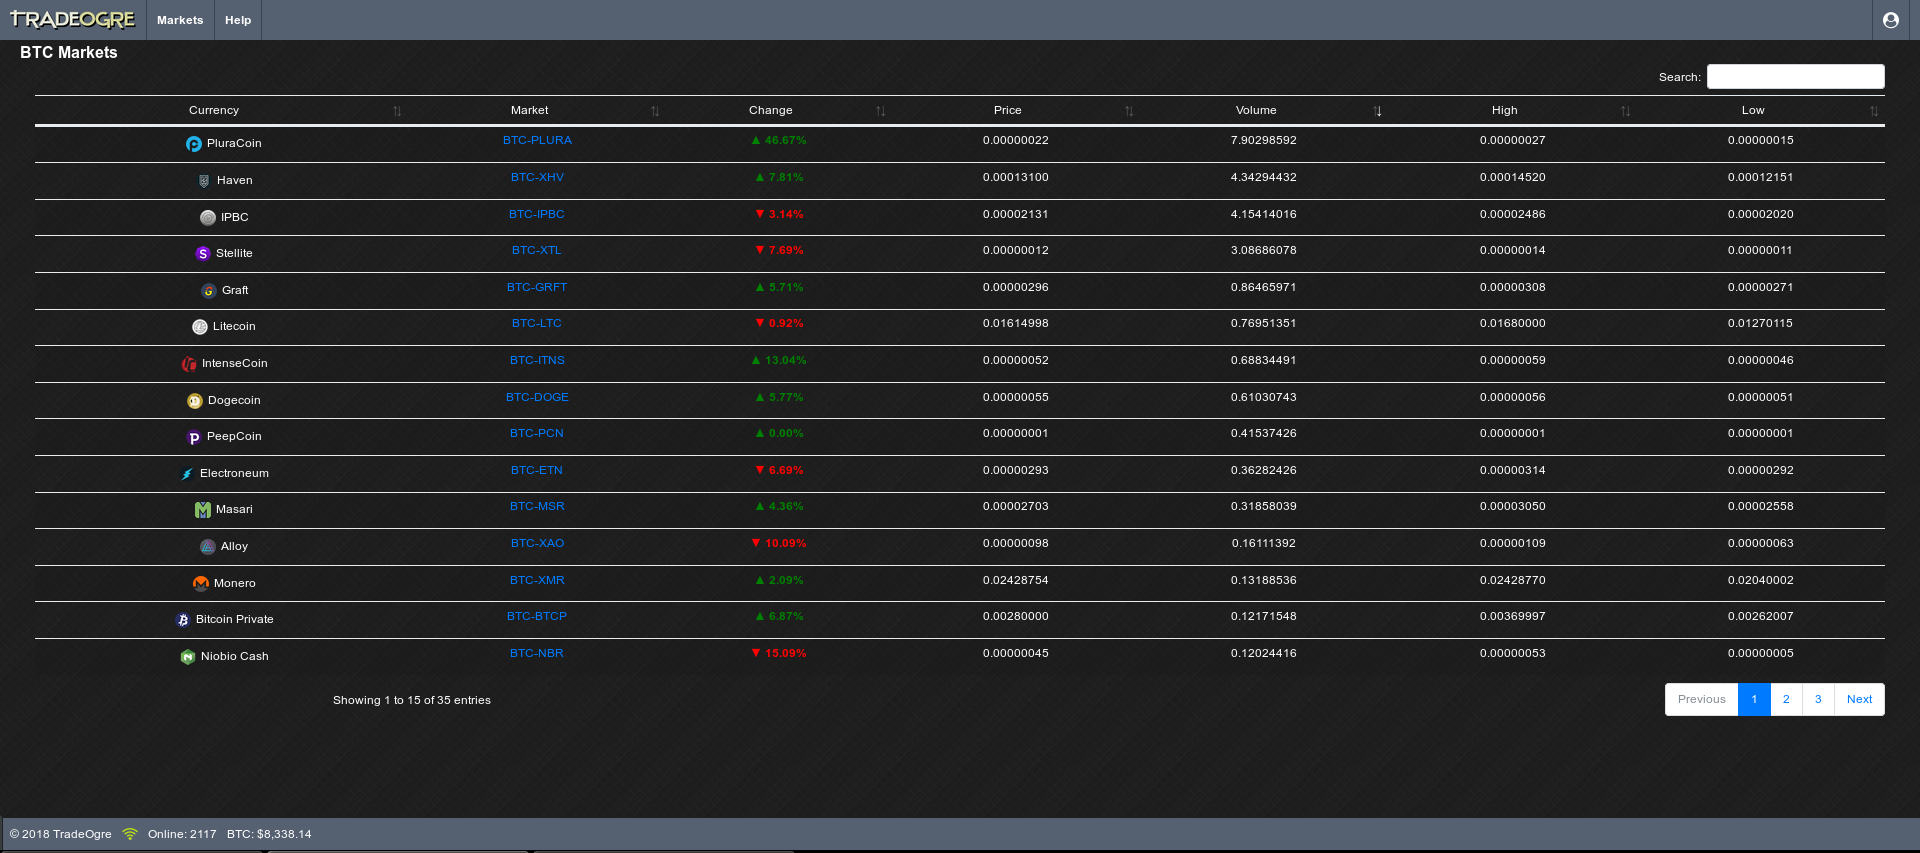
Task: Focus the Search input field
Action: (x=1795, y=77)
